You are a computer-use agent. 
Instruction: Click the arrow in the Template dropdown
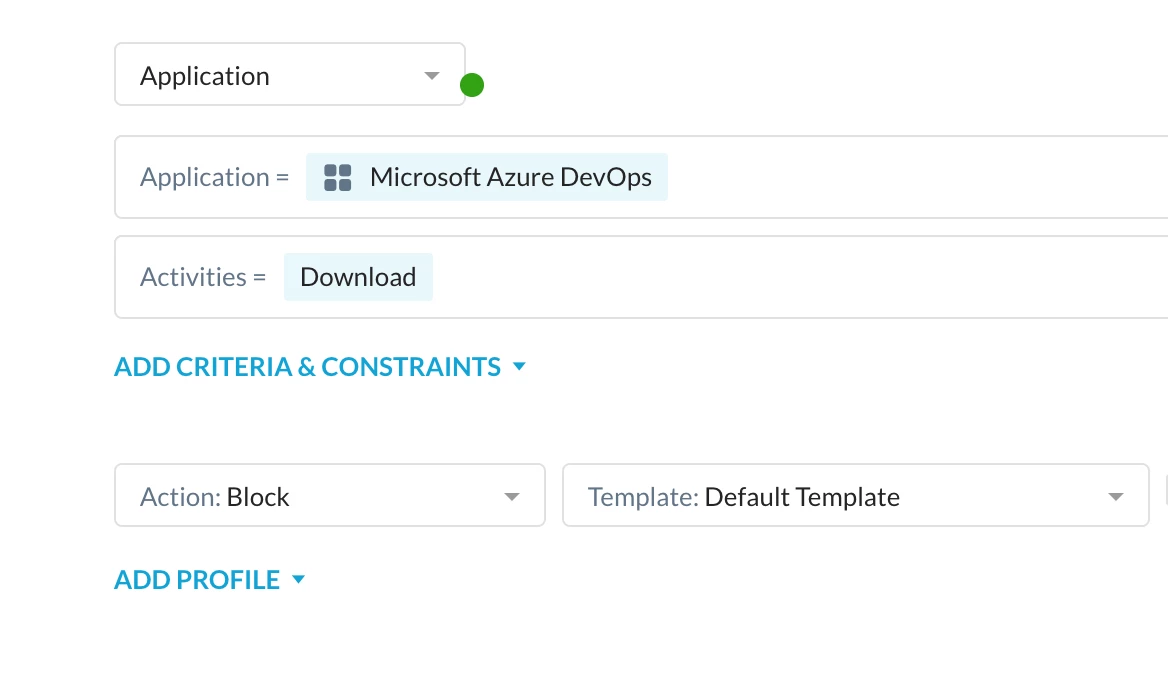point(1115,497)
